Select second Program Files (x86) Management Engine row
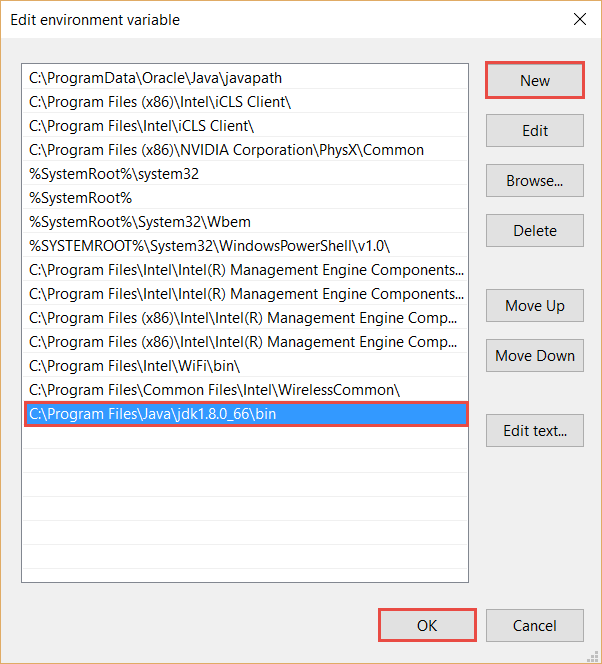Viewport: 602px width, 664px height. tap(245, 342)
